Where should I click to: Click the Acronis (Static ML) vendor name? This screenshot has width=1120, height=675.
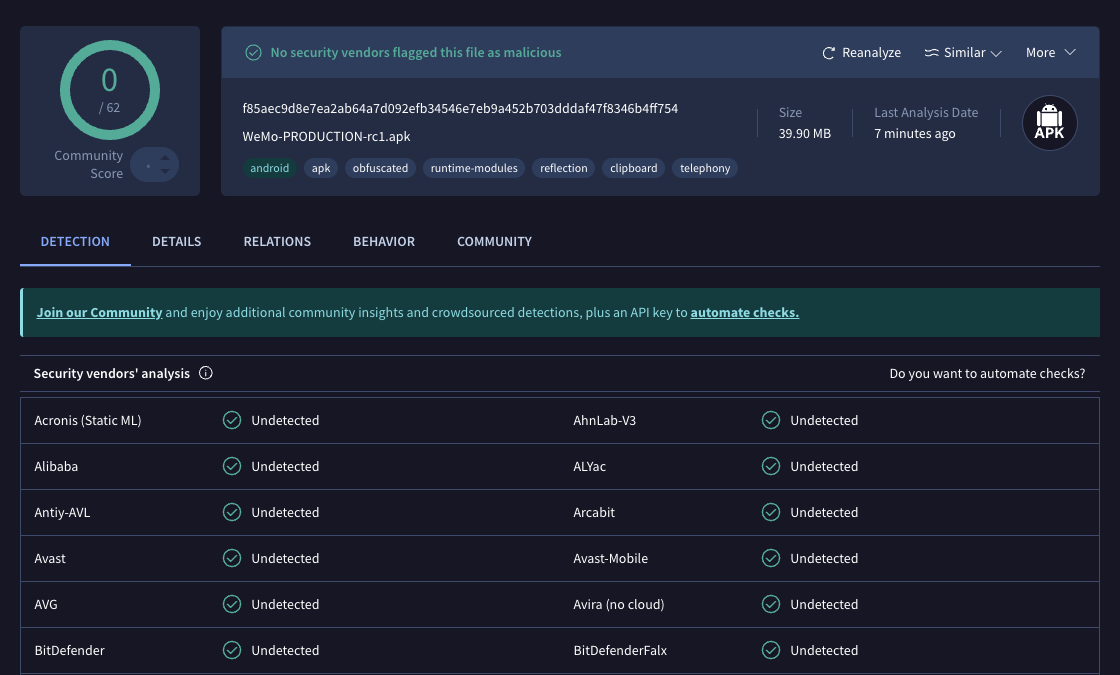point(88,421)
